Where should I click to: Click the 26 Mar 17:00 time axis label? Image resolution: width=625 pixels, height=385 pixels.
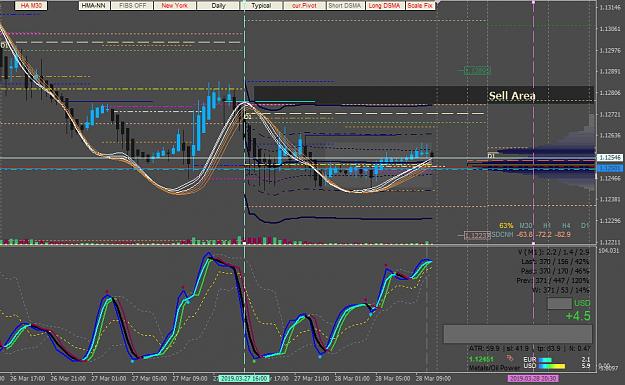(28, 378)
